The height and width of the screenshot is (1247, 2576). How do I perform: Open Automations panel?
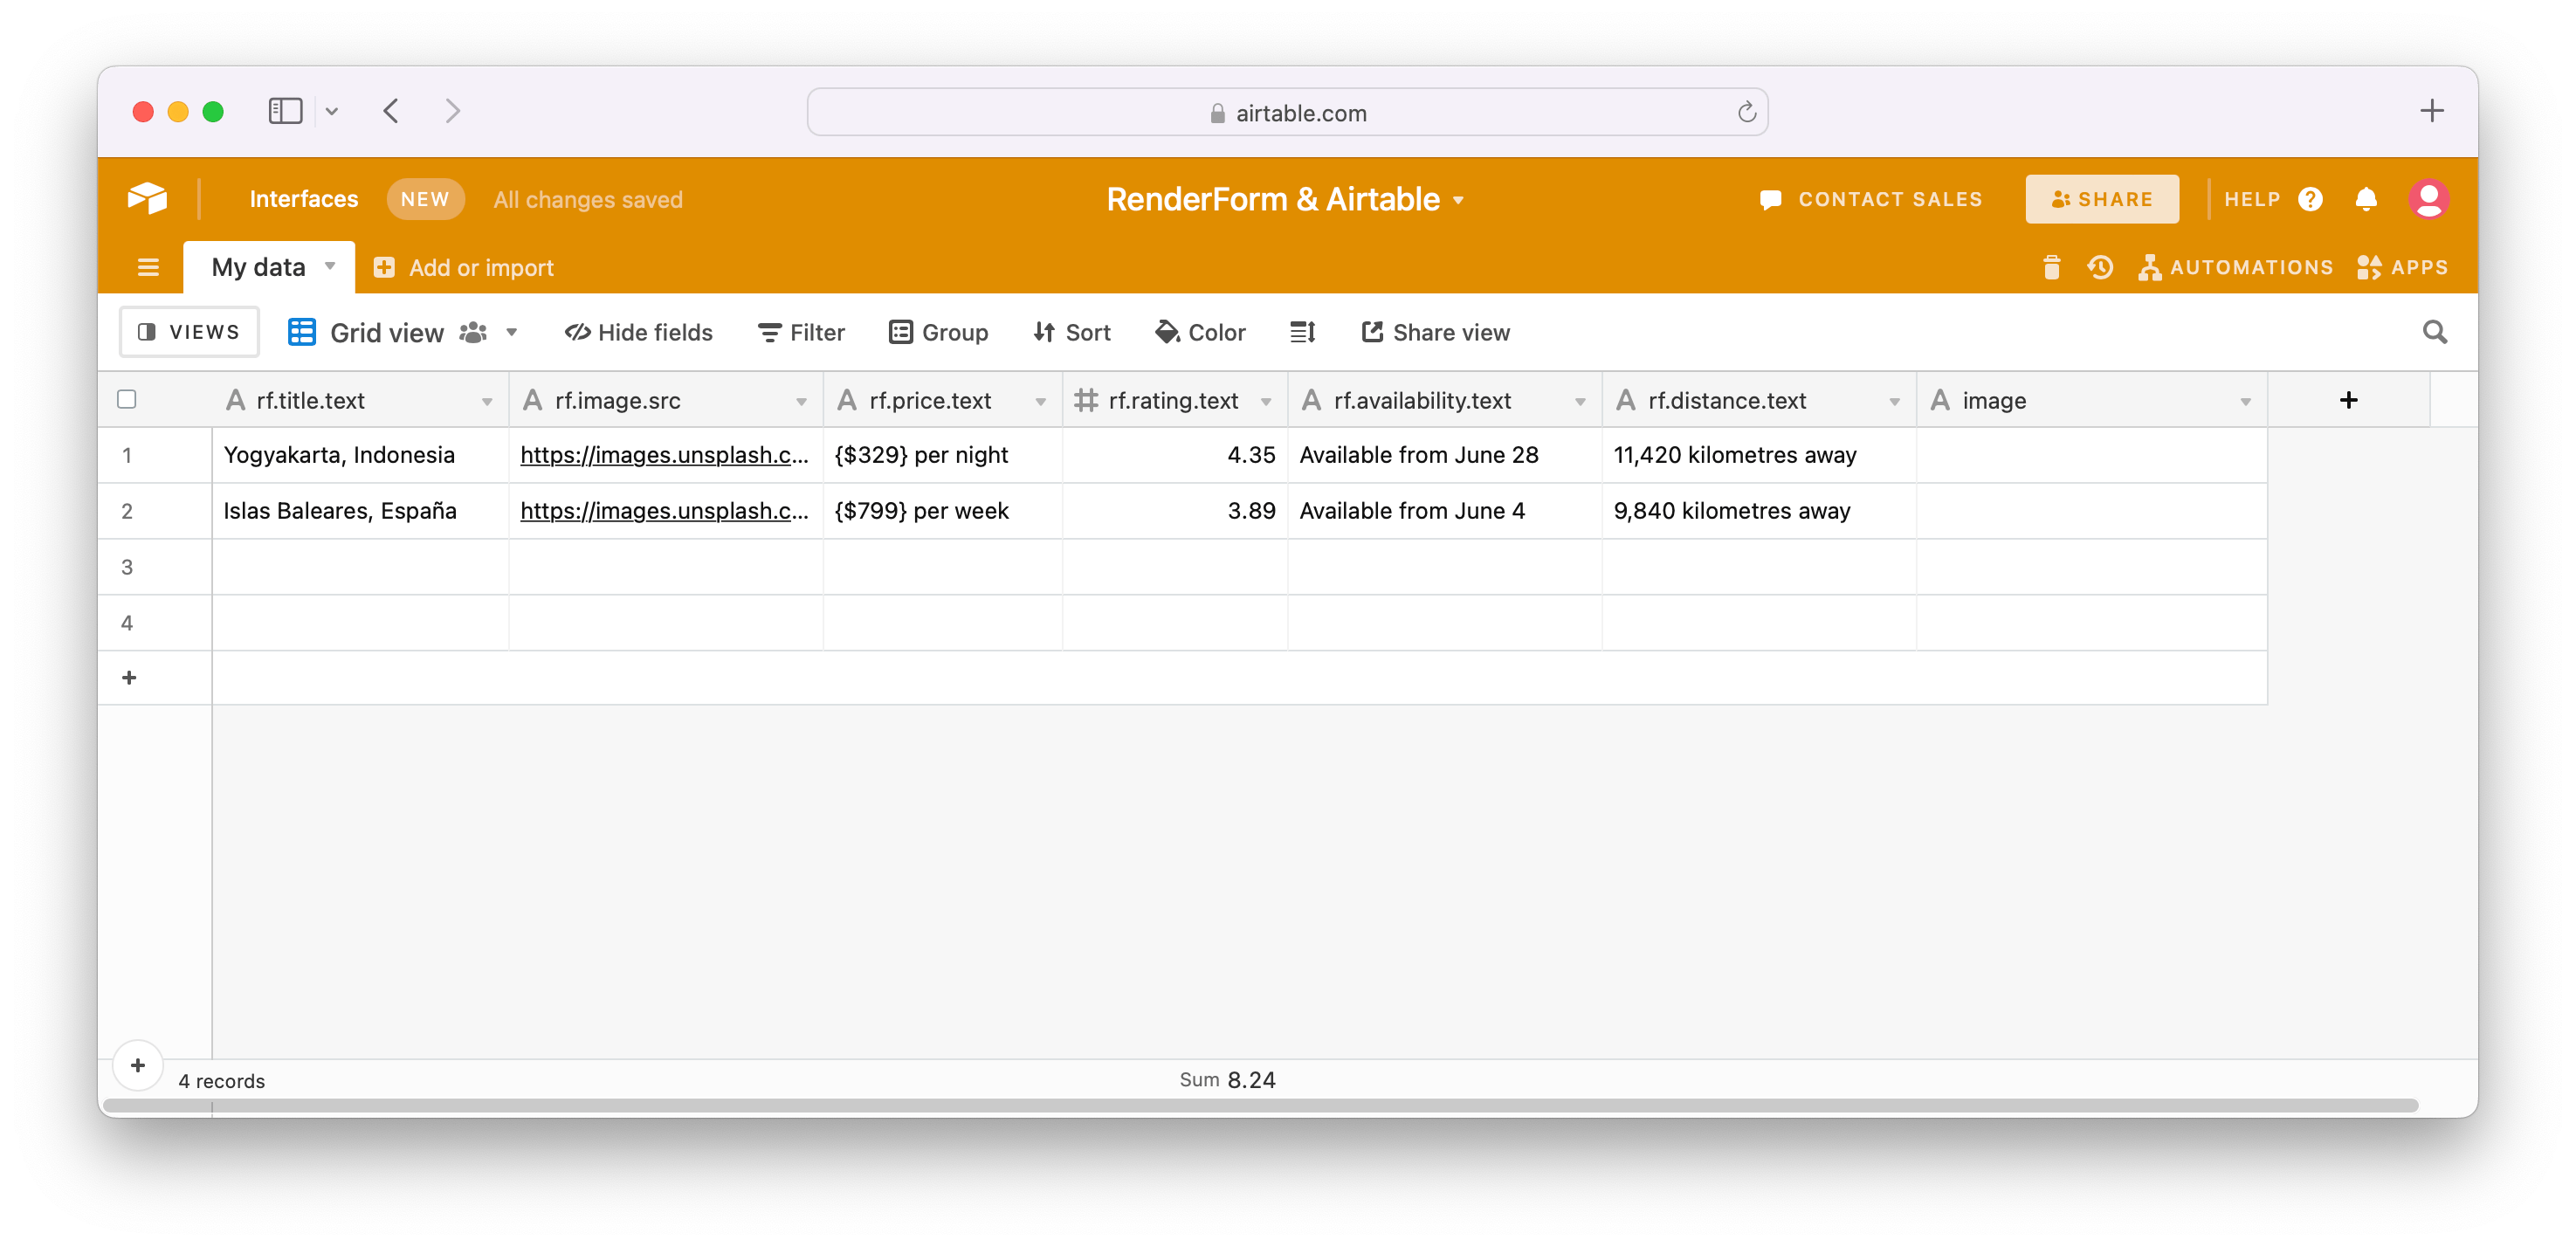click(x=2235, y=267)
